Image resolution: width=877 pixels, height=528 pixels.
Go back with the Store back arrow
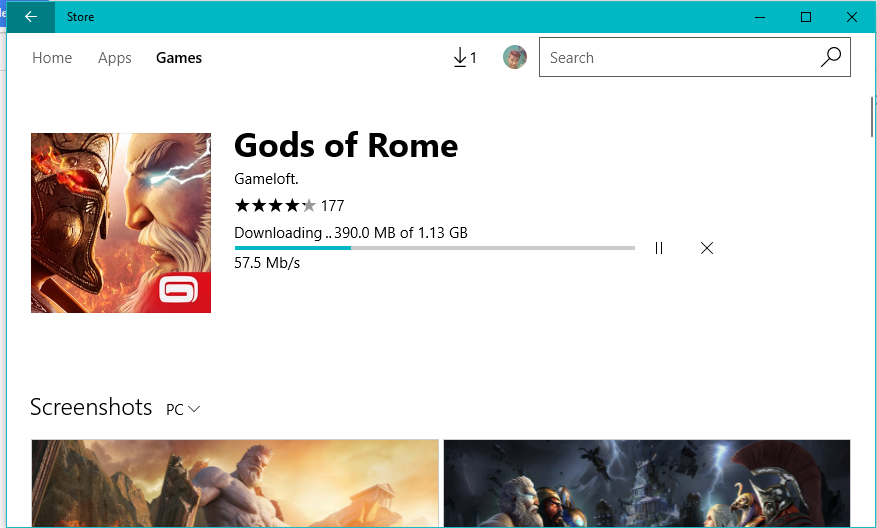[x=31, y=17]
